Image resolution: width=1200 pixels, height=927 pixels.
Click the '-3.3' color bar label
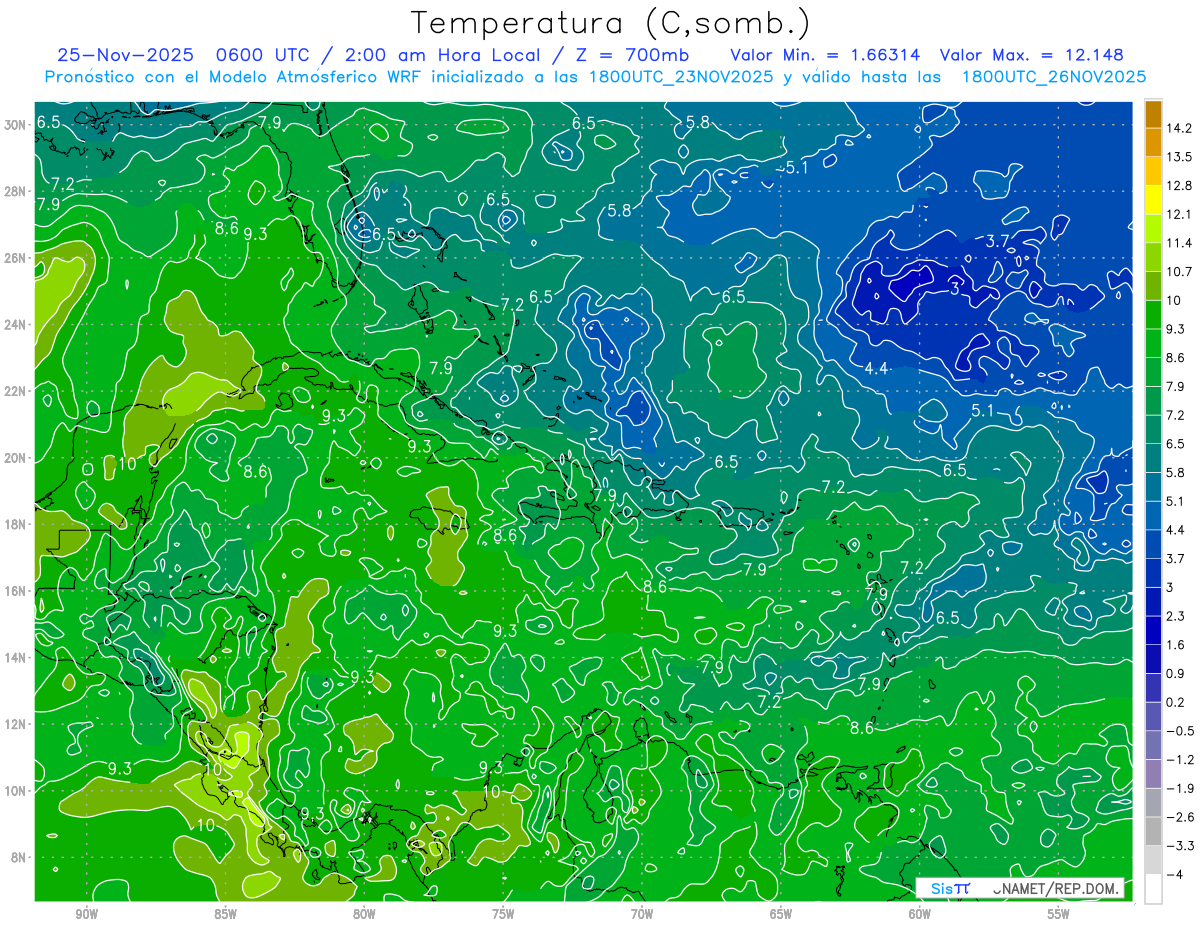coord(1180,846)
